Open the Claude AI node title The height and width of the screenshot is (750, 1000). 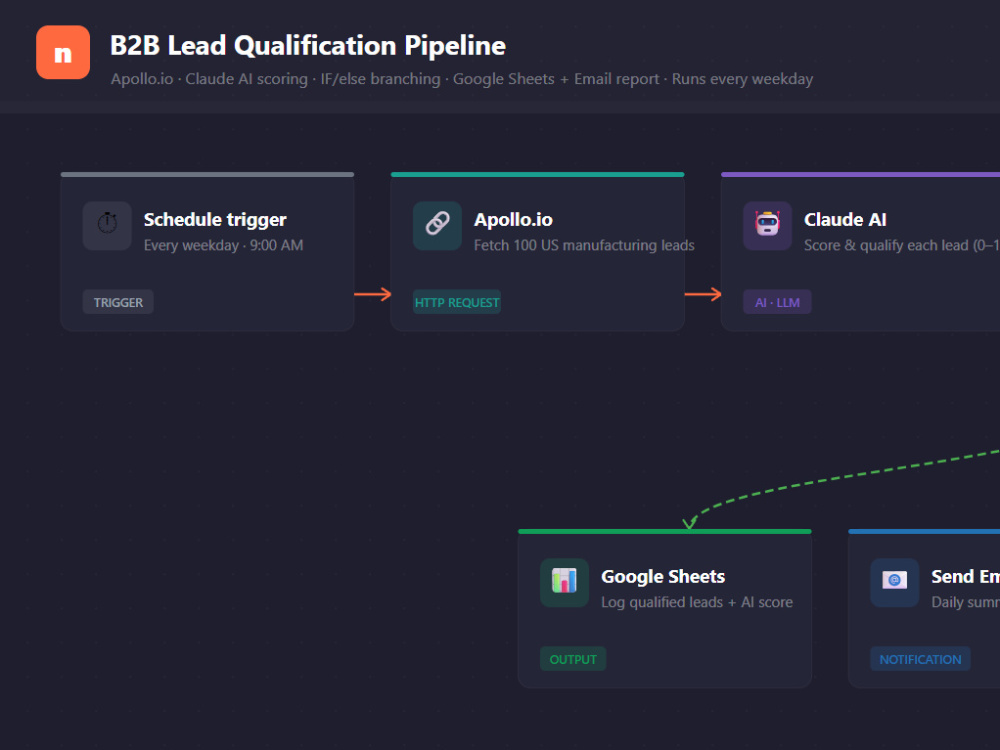[x=845, y=220]
